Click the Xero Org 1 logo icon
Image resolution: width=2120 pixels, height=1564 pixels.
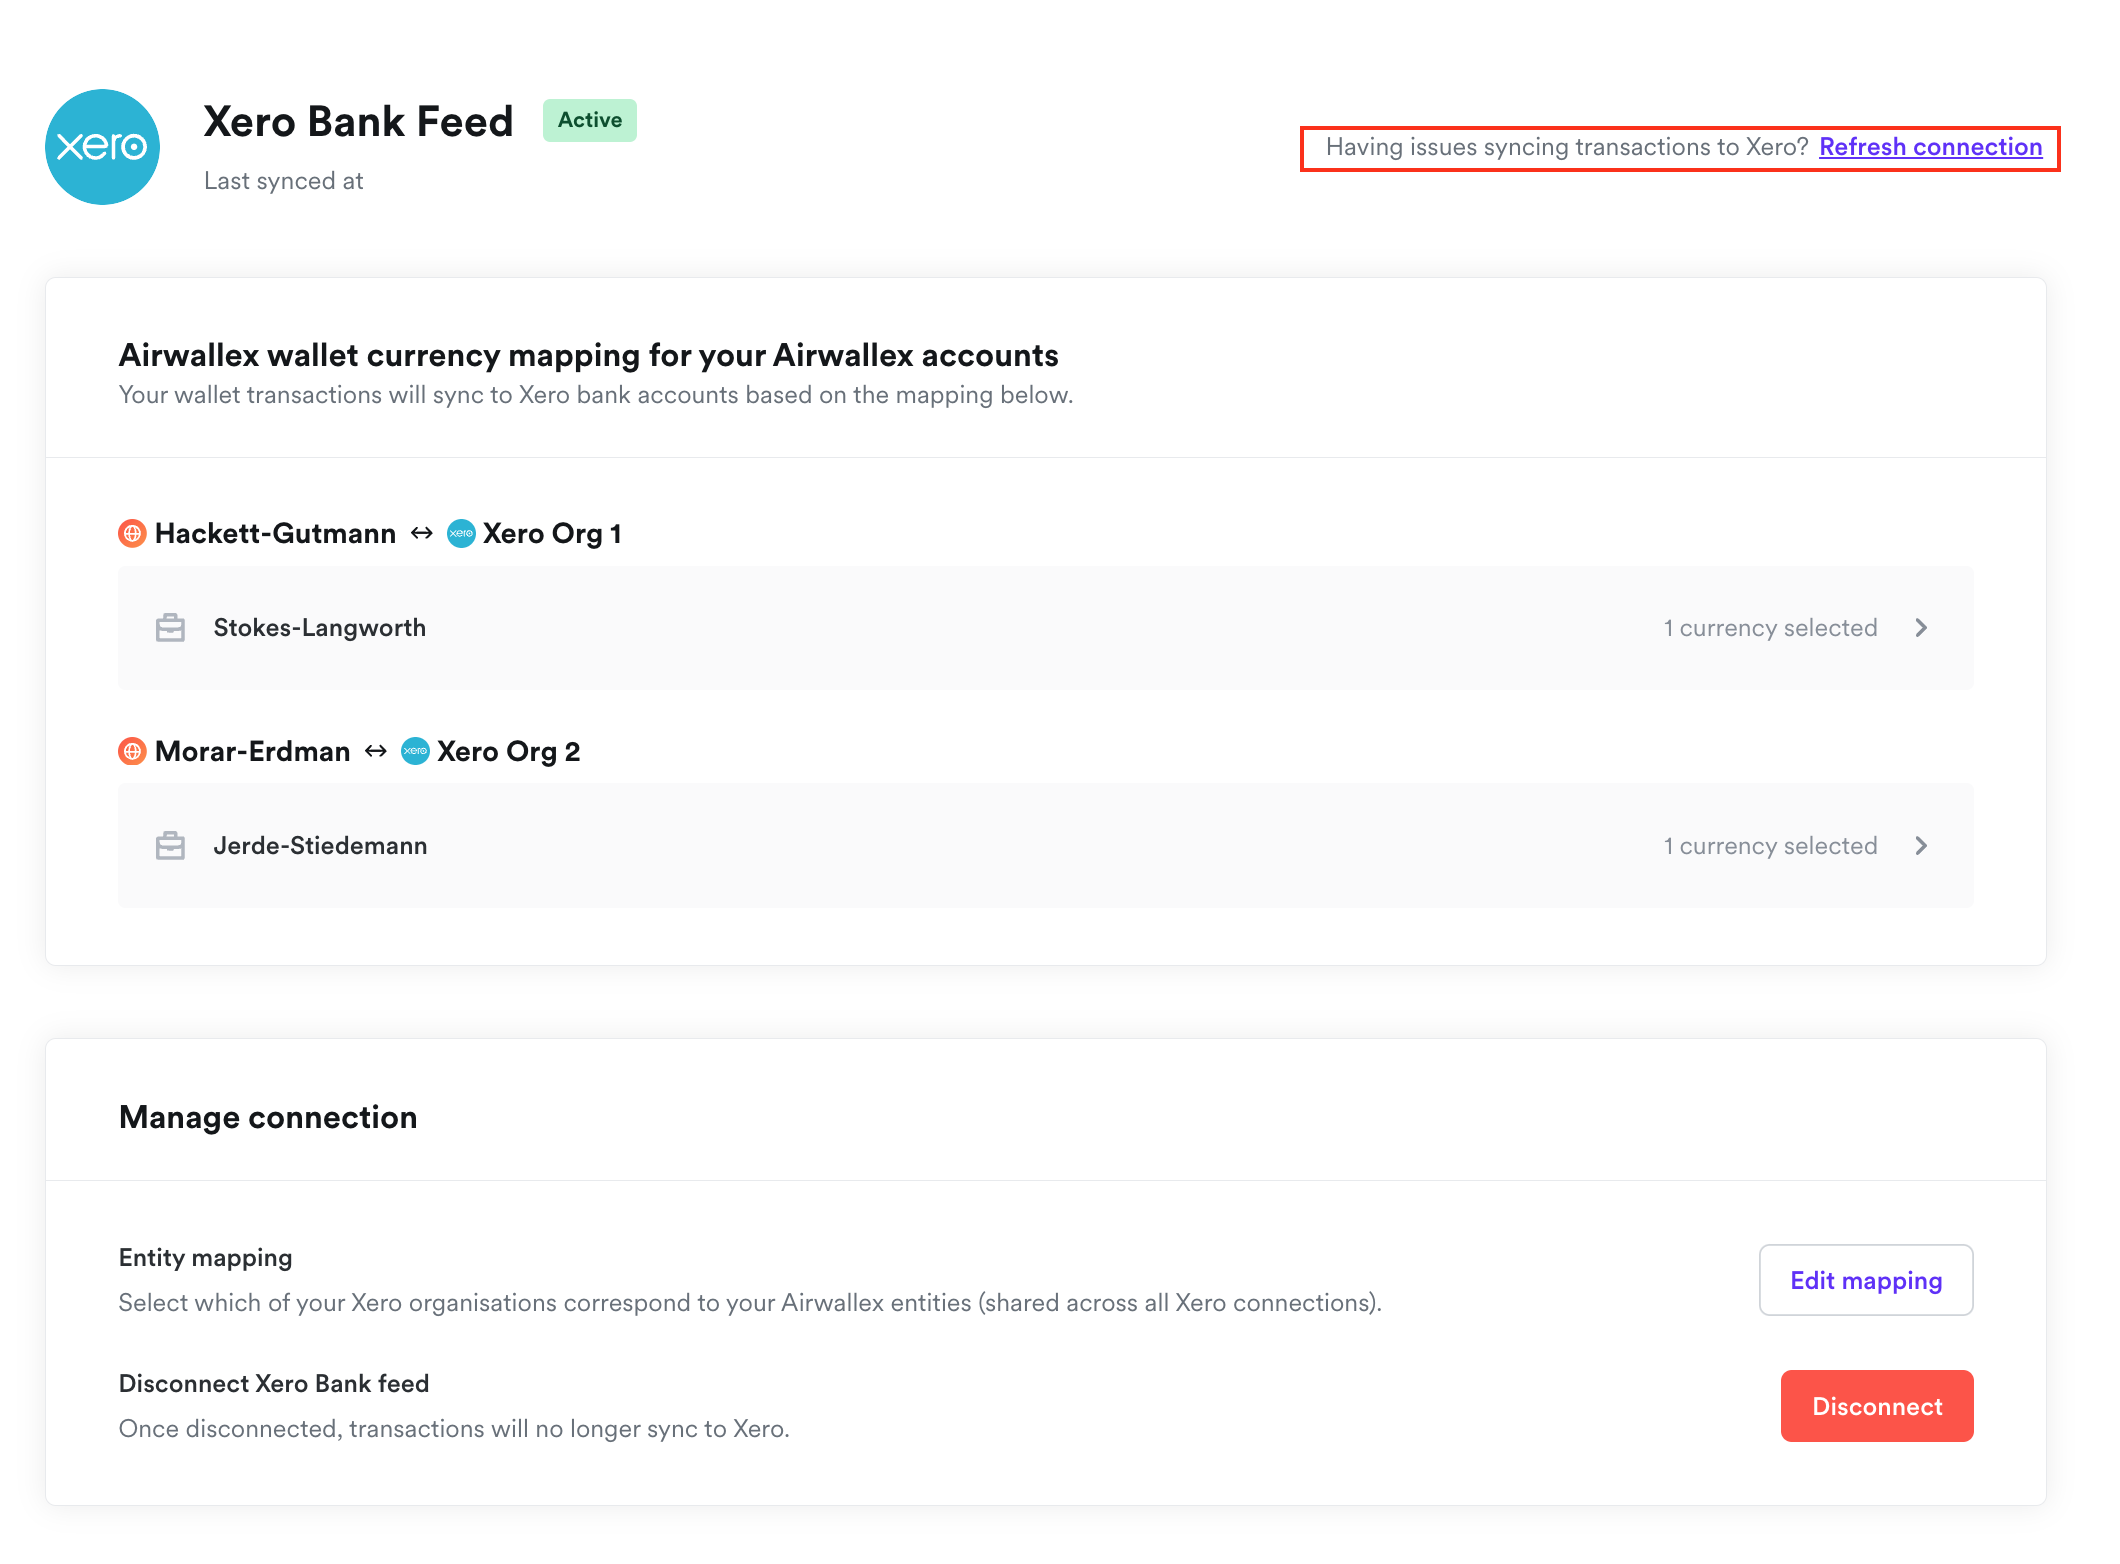[x=461, y=533]
